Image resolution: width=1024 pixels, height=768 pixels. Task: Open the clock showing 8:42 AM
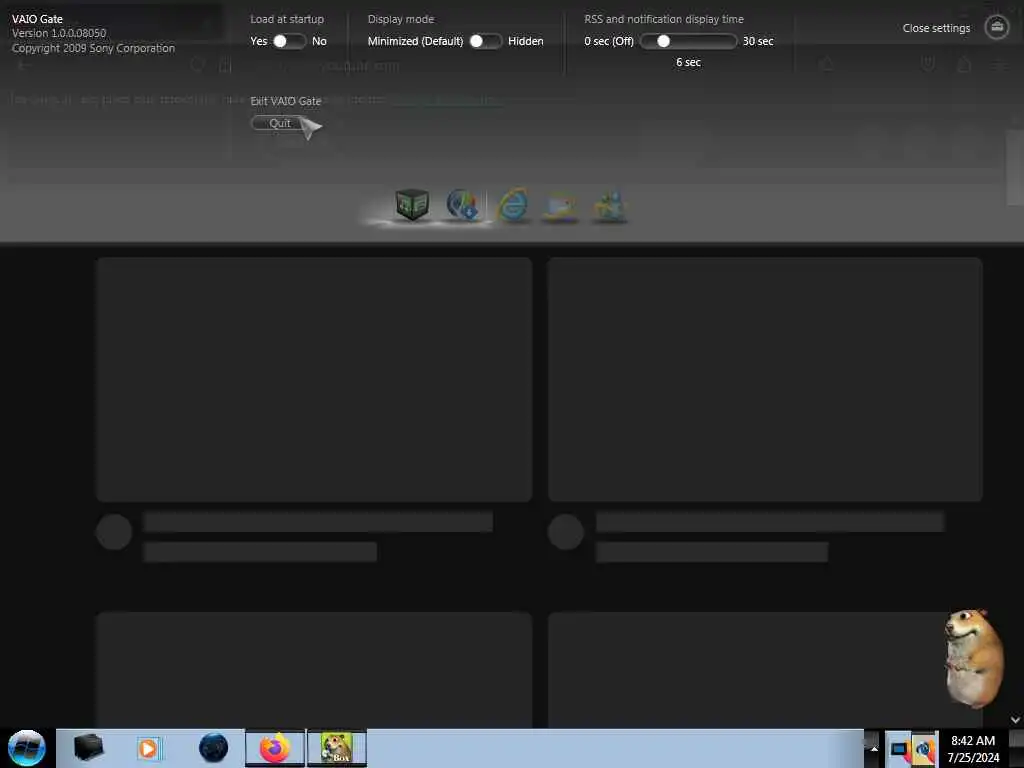pos(973,748)
